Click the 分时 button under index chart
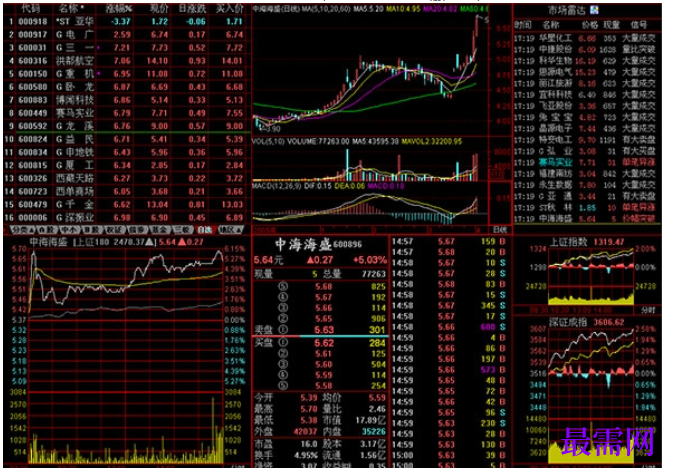Screen dimensions: 673x473 coord(649,310)
